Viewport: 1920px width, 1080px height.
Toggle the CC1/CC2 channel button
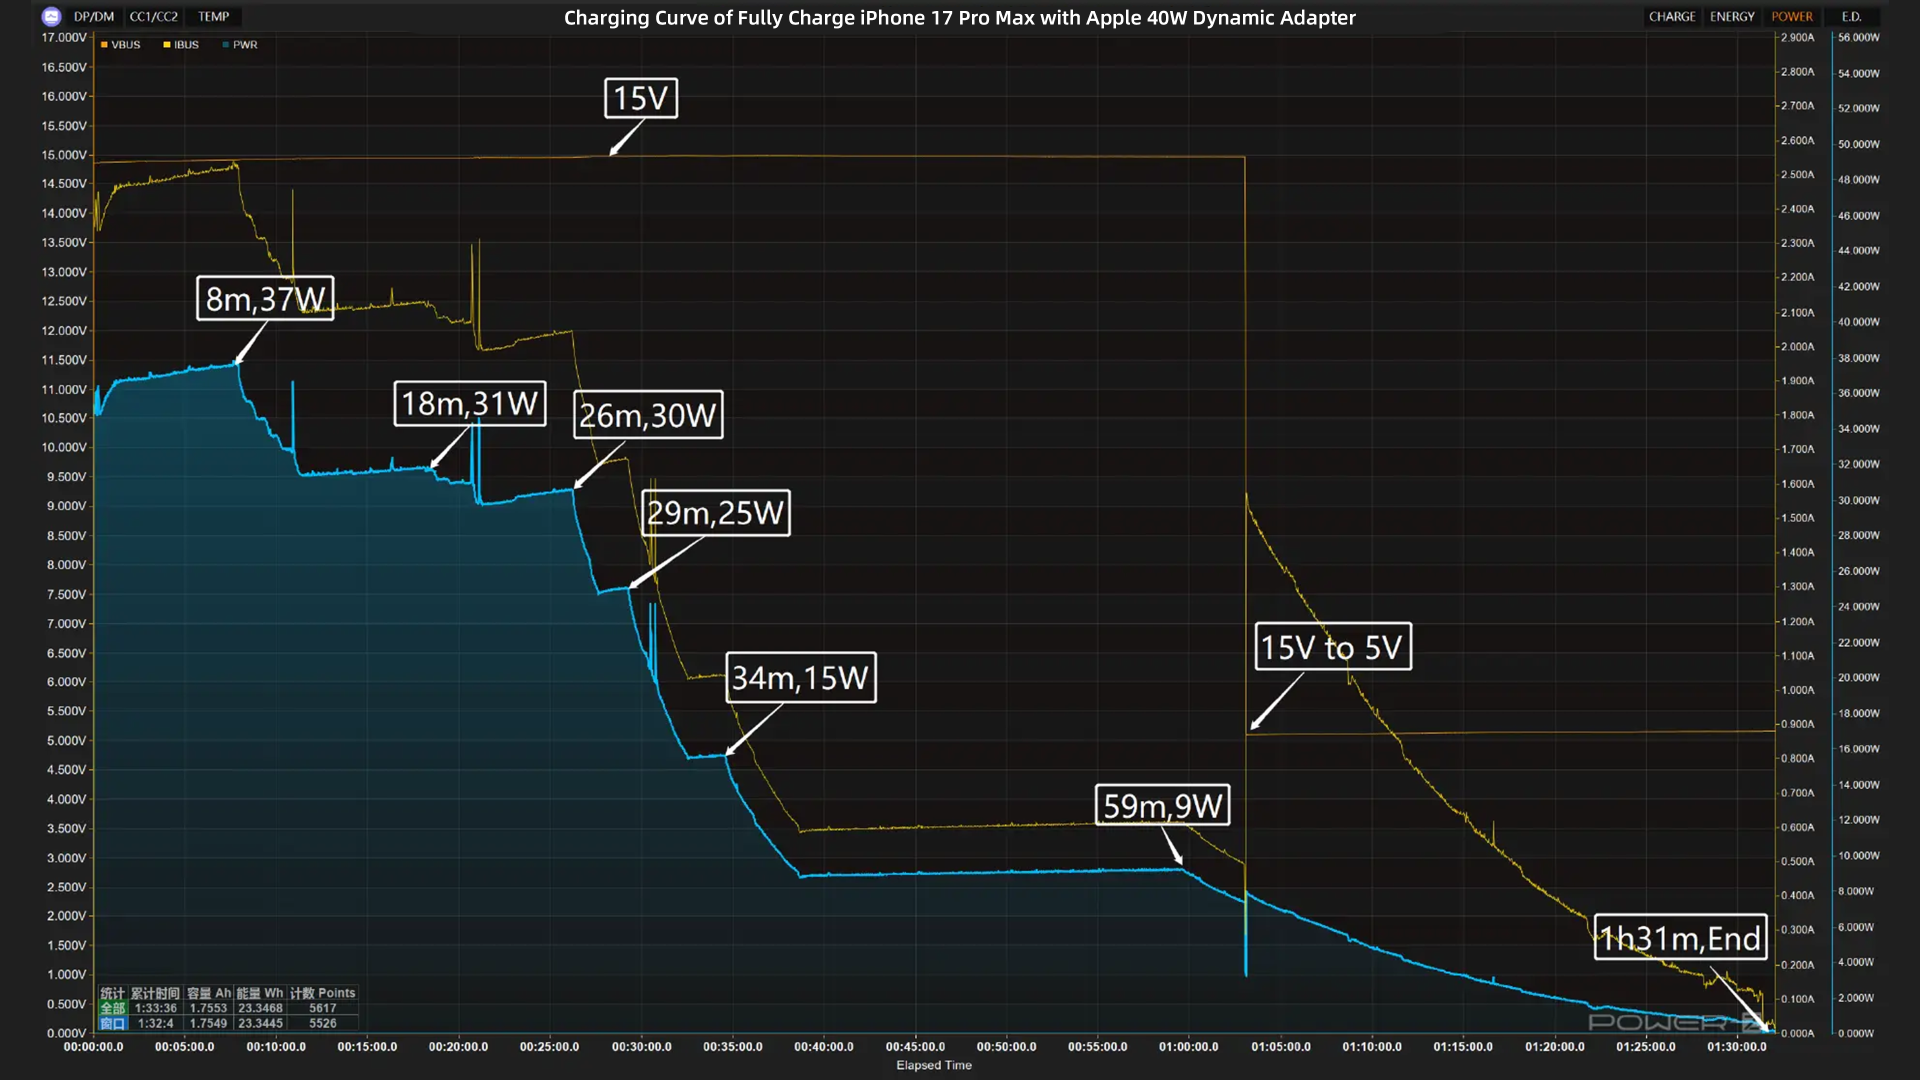tap(154, 17)
